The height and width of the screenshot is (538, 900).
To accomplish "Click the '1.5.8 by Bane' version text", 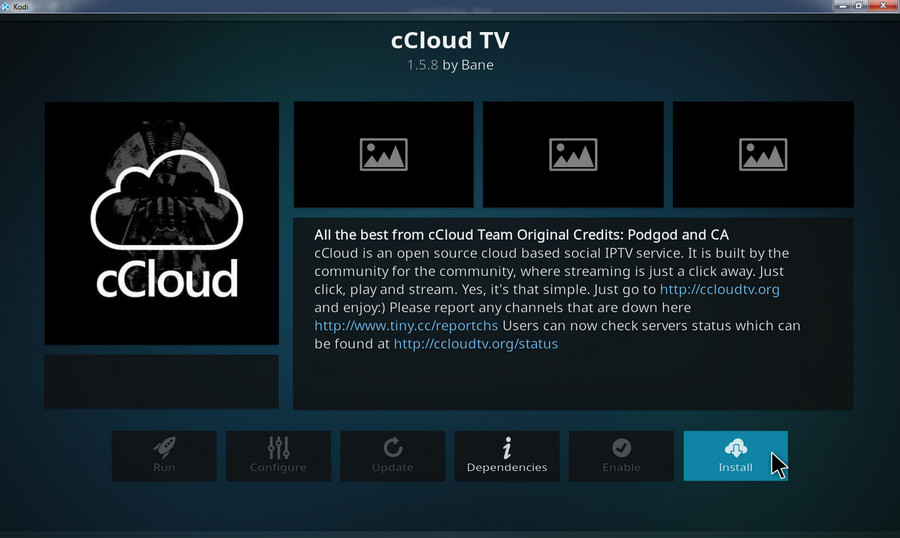I will pos(450,65).
